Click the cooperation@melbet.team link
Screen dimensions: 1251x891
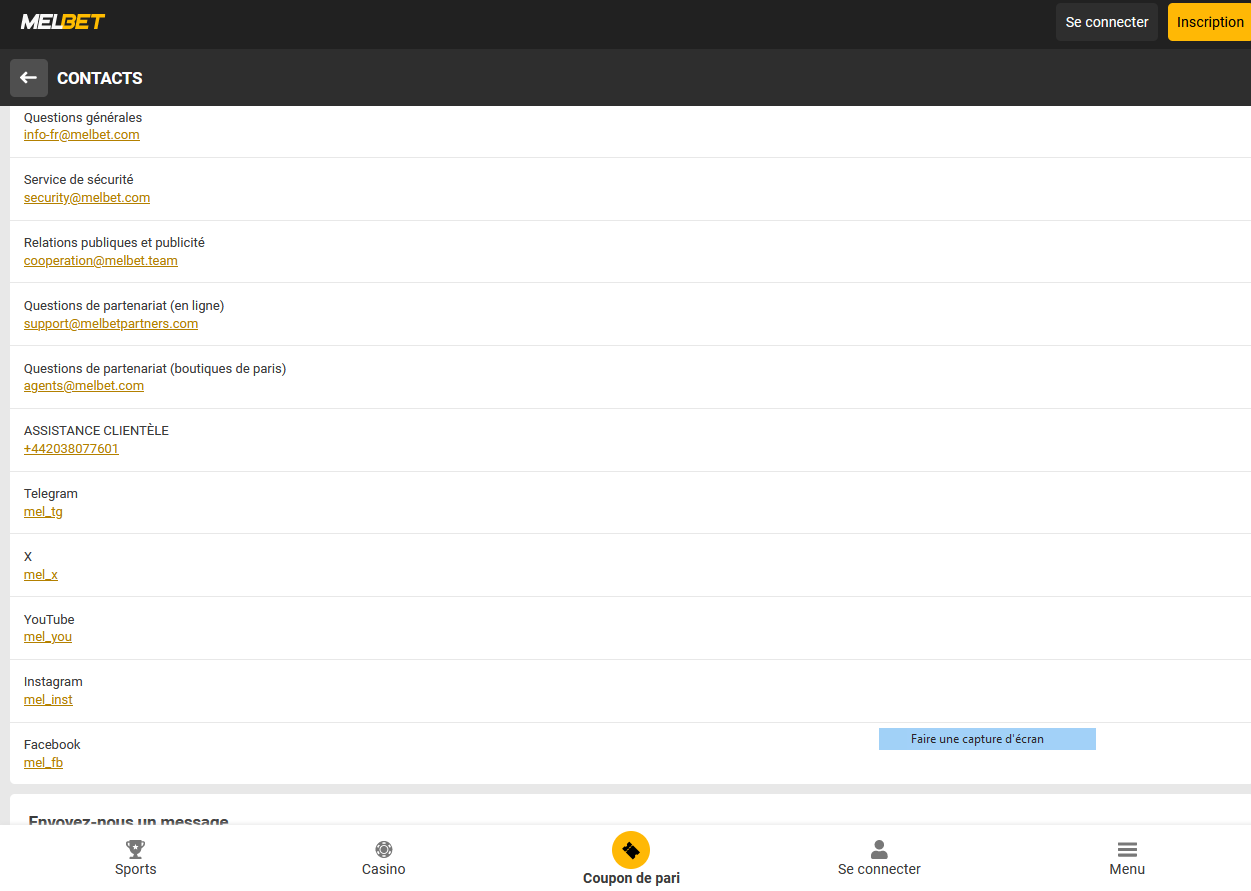pyautogui.click(x=101, y=261)
